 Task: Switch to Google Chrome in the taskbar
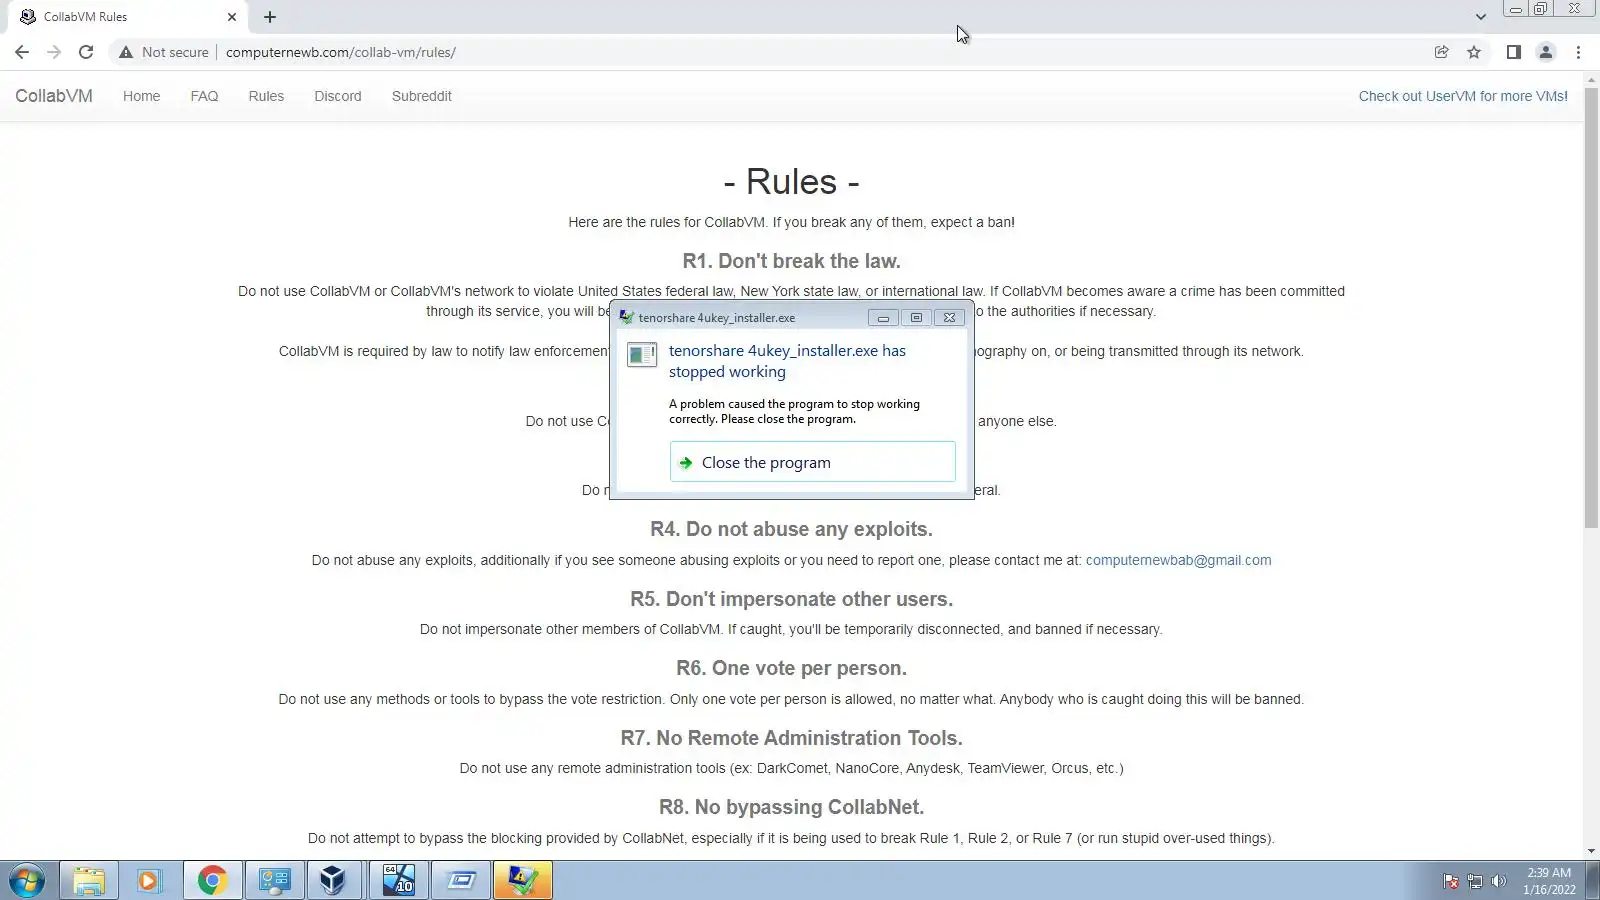[x=212, y=881]
